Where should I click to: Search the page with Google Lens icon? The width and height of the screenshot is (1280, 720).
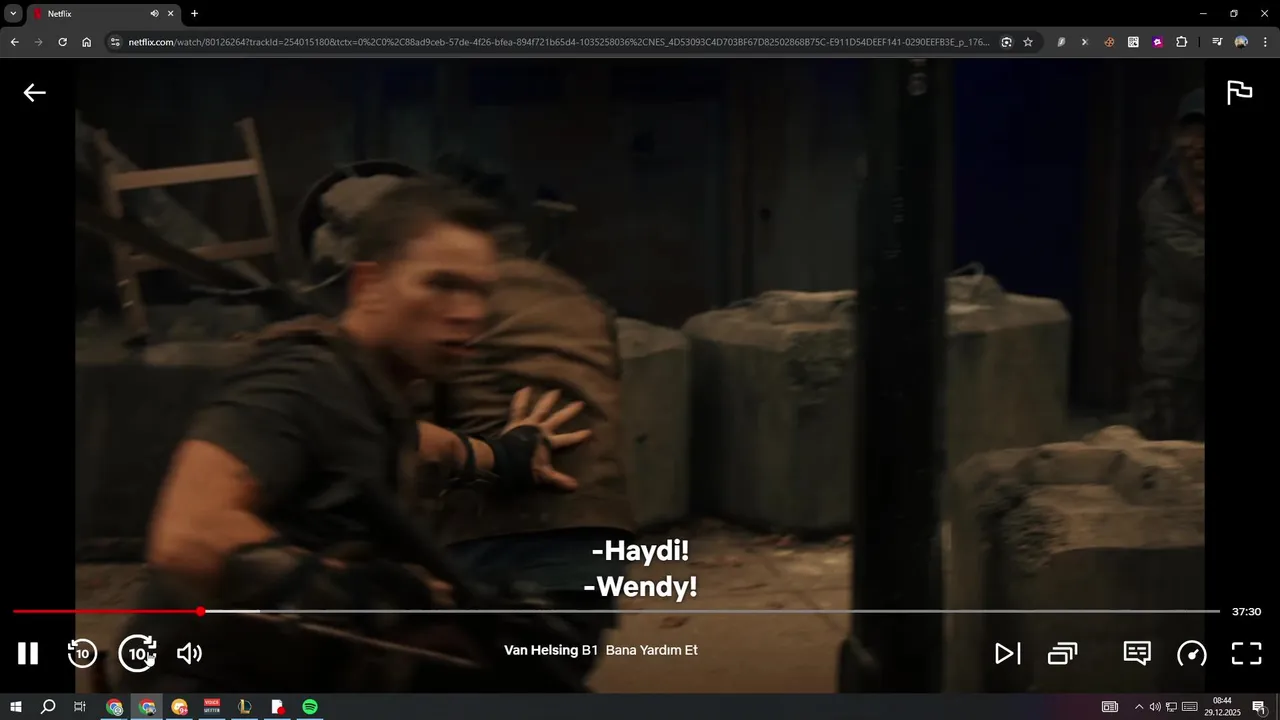point(1006,42)
